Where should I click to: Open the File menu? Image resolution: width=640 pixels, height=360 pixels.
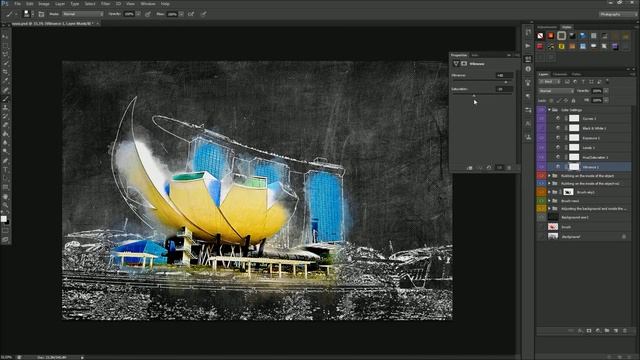click(x=17, y=4)
